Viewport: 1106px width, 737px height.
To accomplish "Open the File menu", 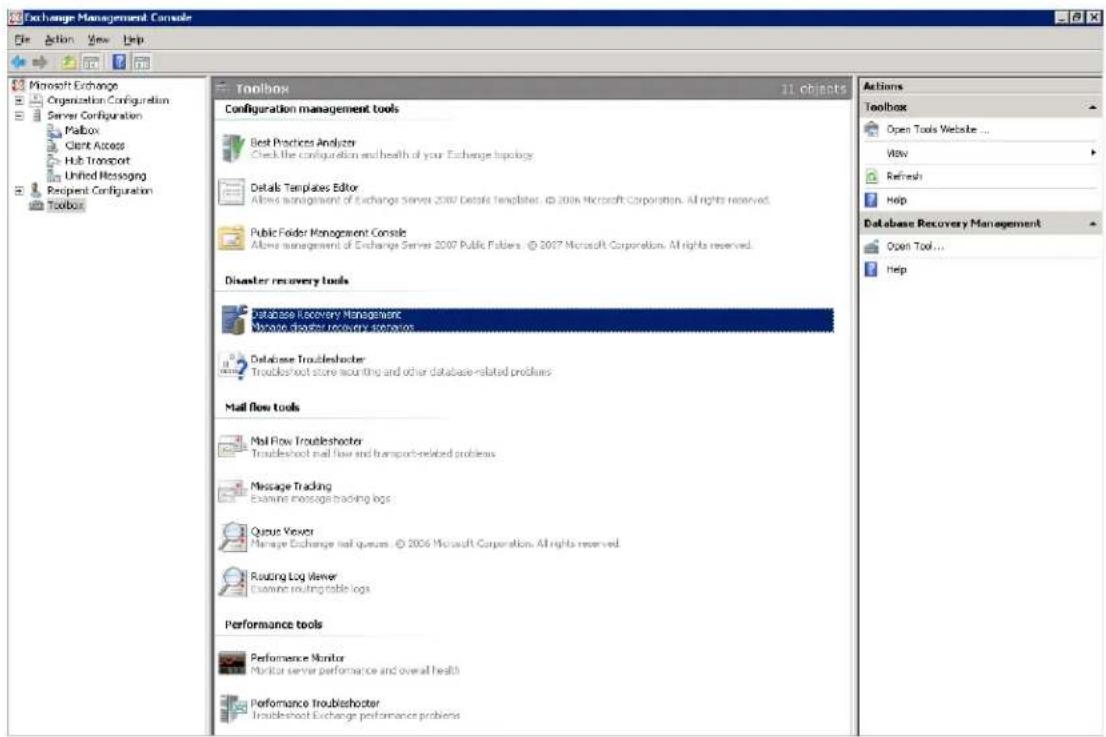I will (x=22, y=39).
